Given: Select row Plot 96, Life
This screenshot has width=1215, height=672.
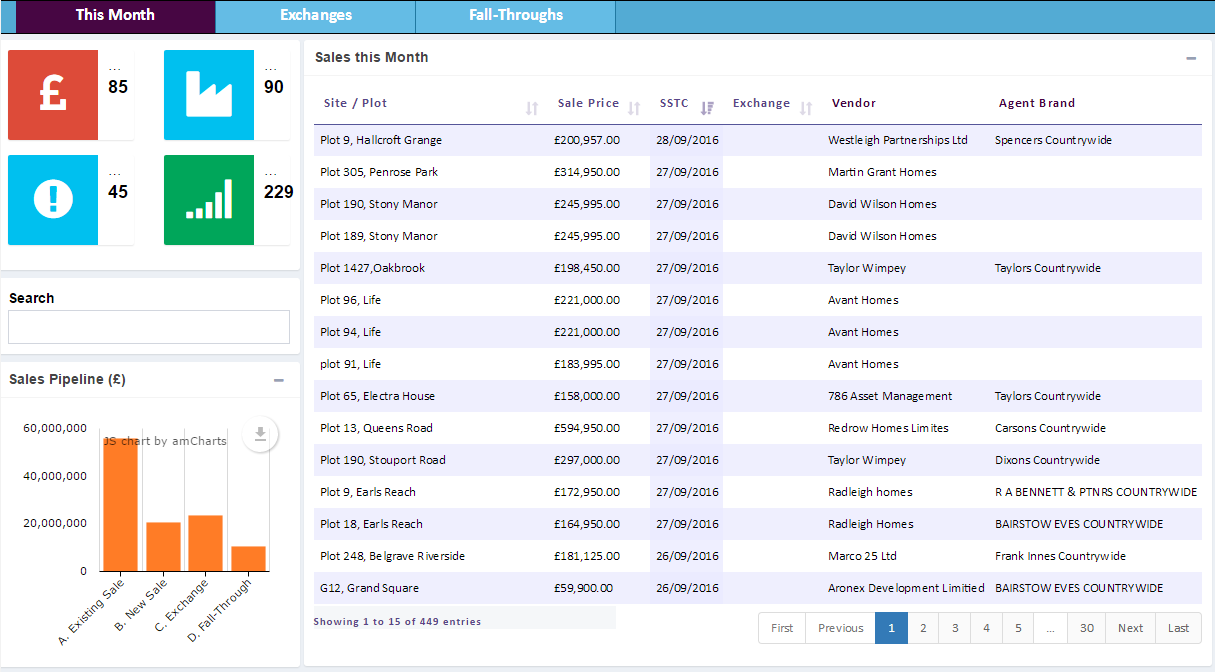Looking at the screenshot, I should pyautogui.click(x=758, y=300).
